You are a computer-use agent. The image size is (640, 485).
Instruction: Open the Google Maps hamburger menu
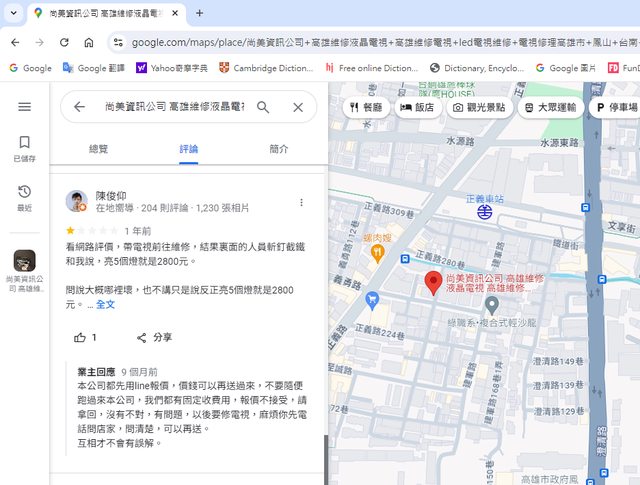24,107
